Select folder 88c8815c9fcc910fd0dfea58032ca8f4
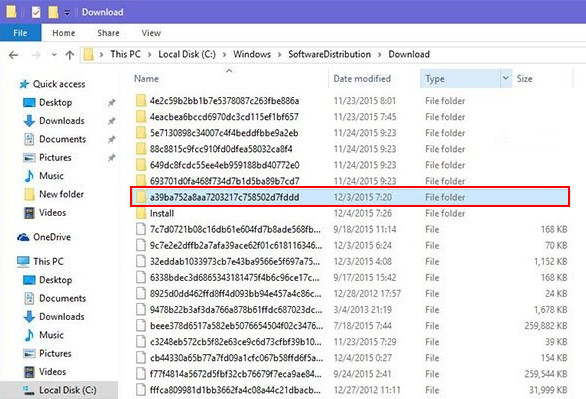Viewport: 586px width, 399px height. [x=221, y=149]
